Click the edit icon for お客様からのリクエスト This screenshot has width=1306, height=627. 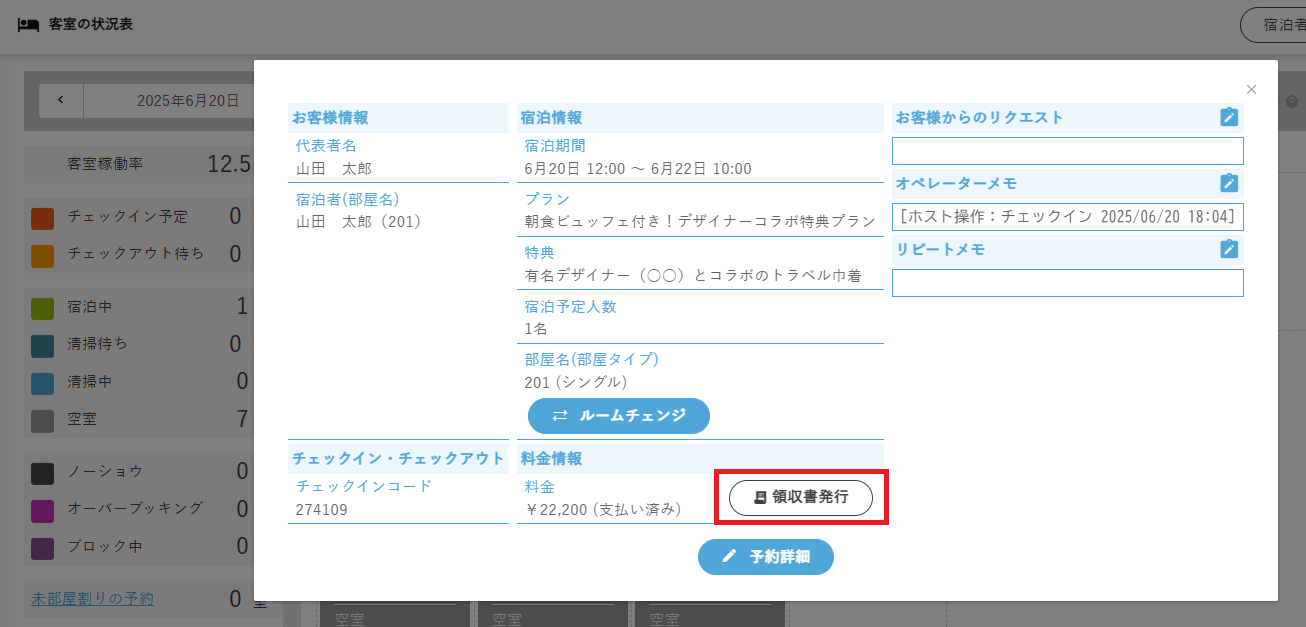(1229, 117)
